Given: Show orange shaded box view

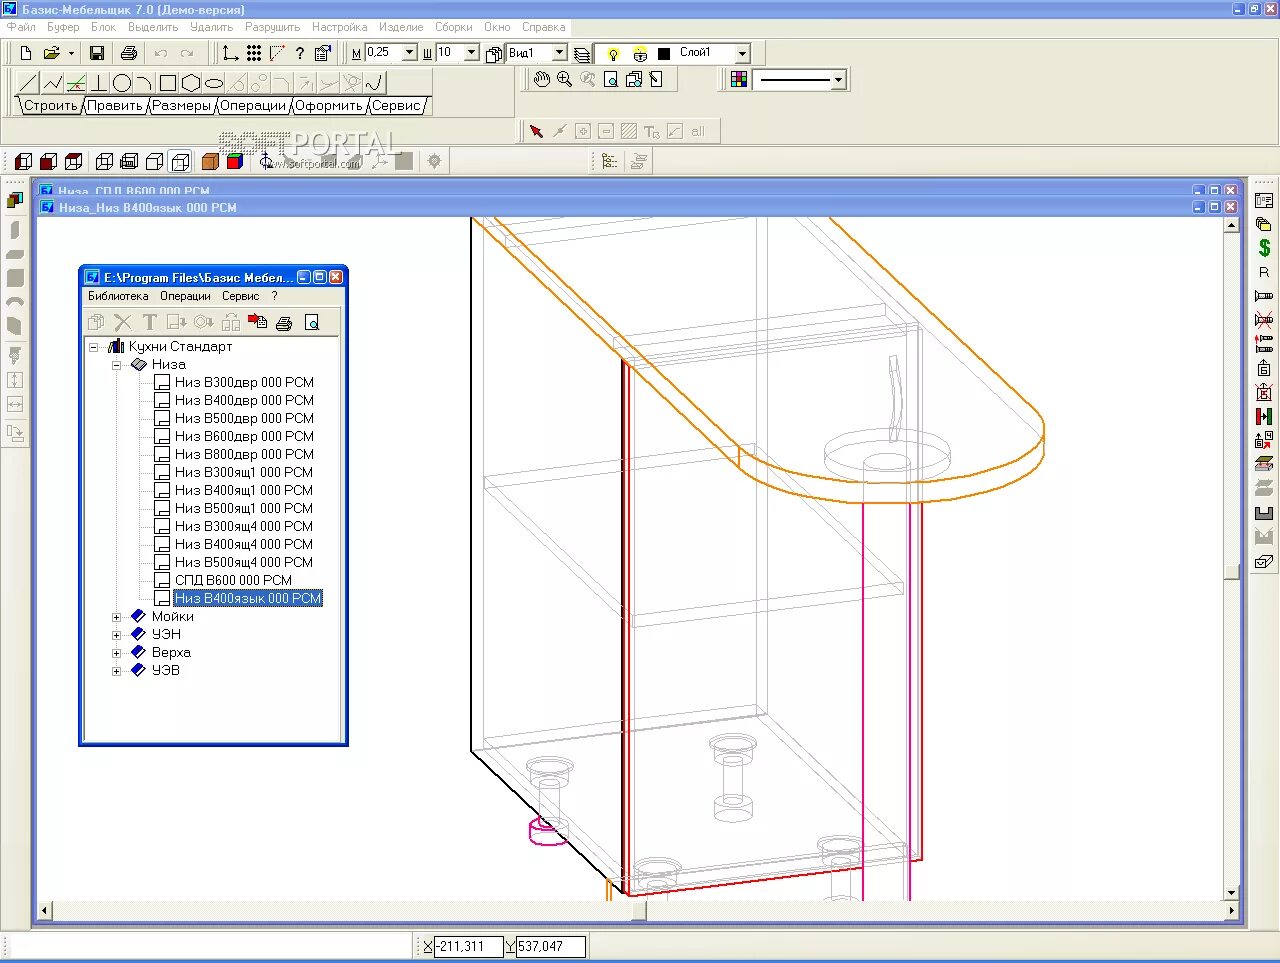Looking at the screenshot, I should 210,161.
